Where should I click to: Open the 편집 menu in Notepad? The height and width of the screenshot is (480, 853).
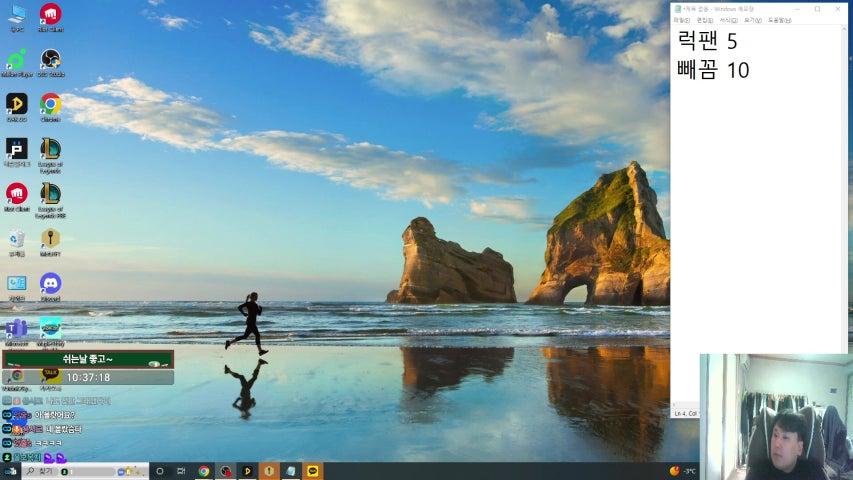[704, 20]
